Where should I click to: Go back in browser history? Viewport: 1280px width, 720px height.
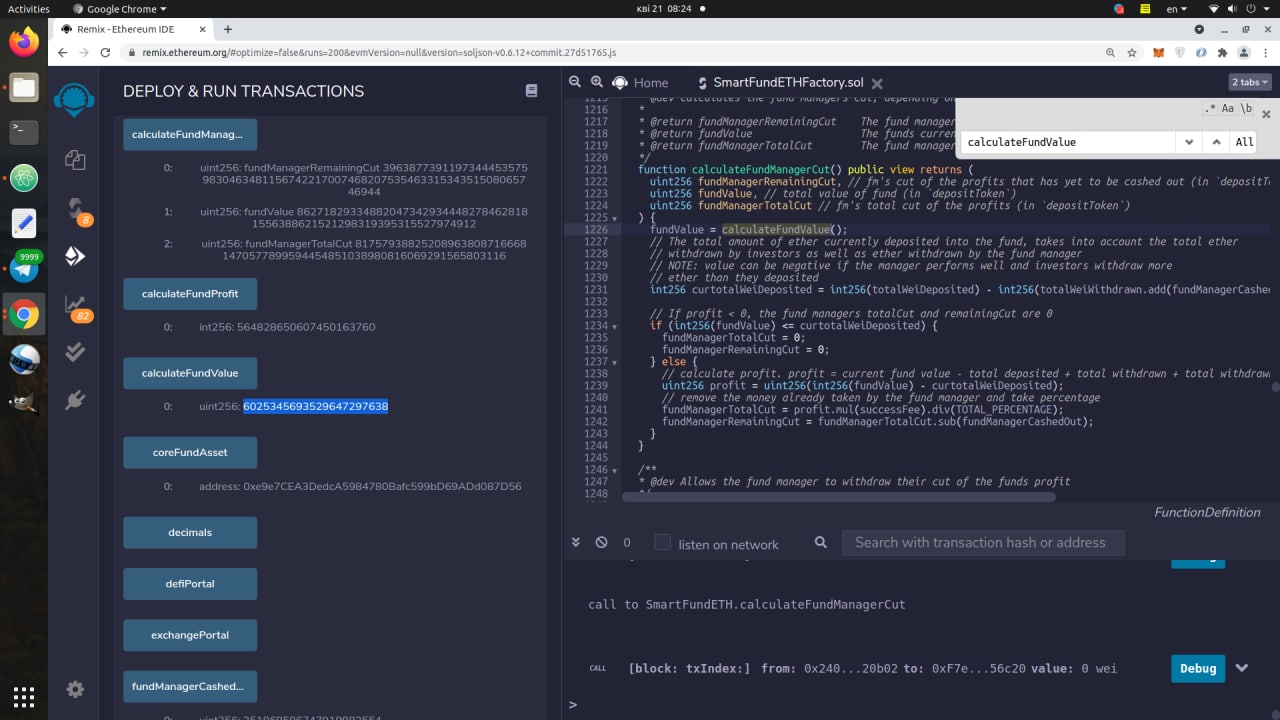[x=62, y=52]
